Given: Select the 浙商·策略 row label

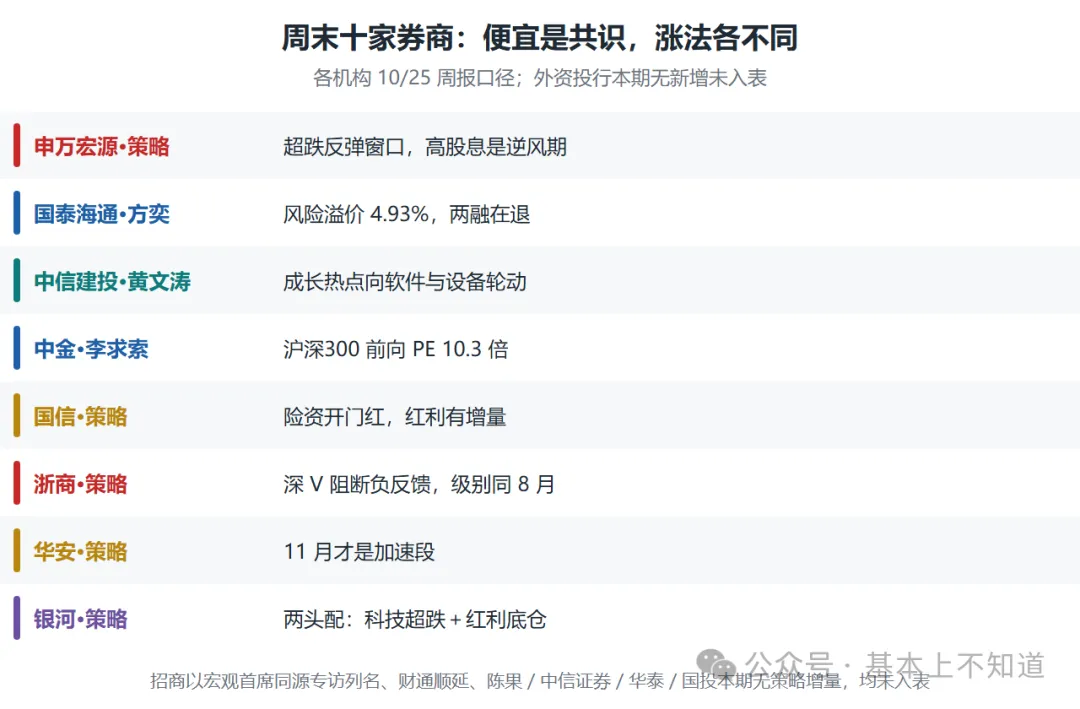Looking at the screenshot, I should [81, 484].
